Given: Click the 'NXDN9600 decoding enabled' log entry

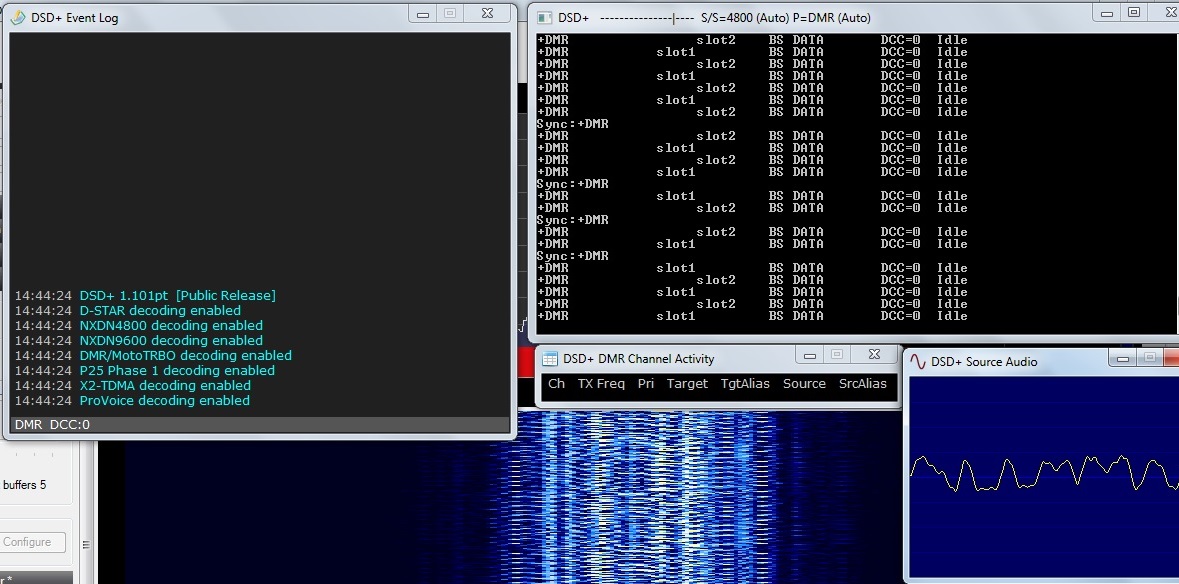Looking at the screenshot, I should (x=171, y=340).
